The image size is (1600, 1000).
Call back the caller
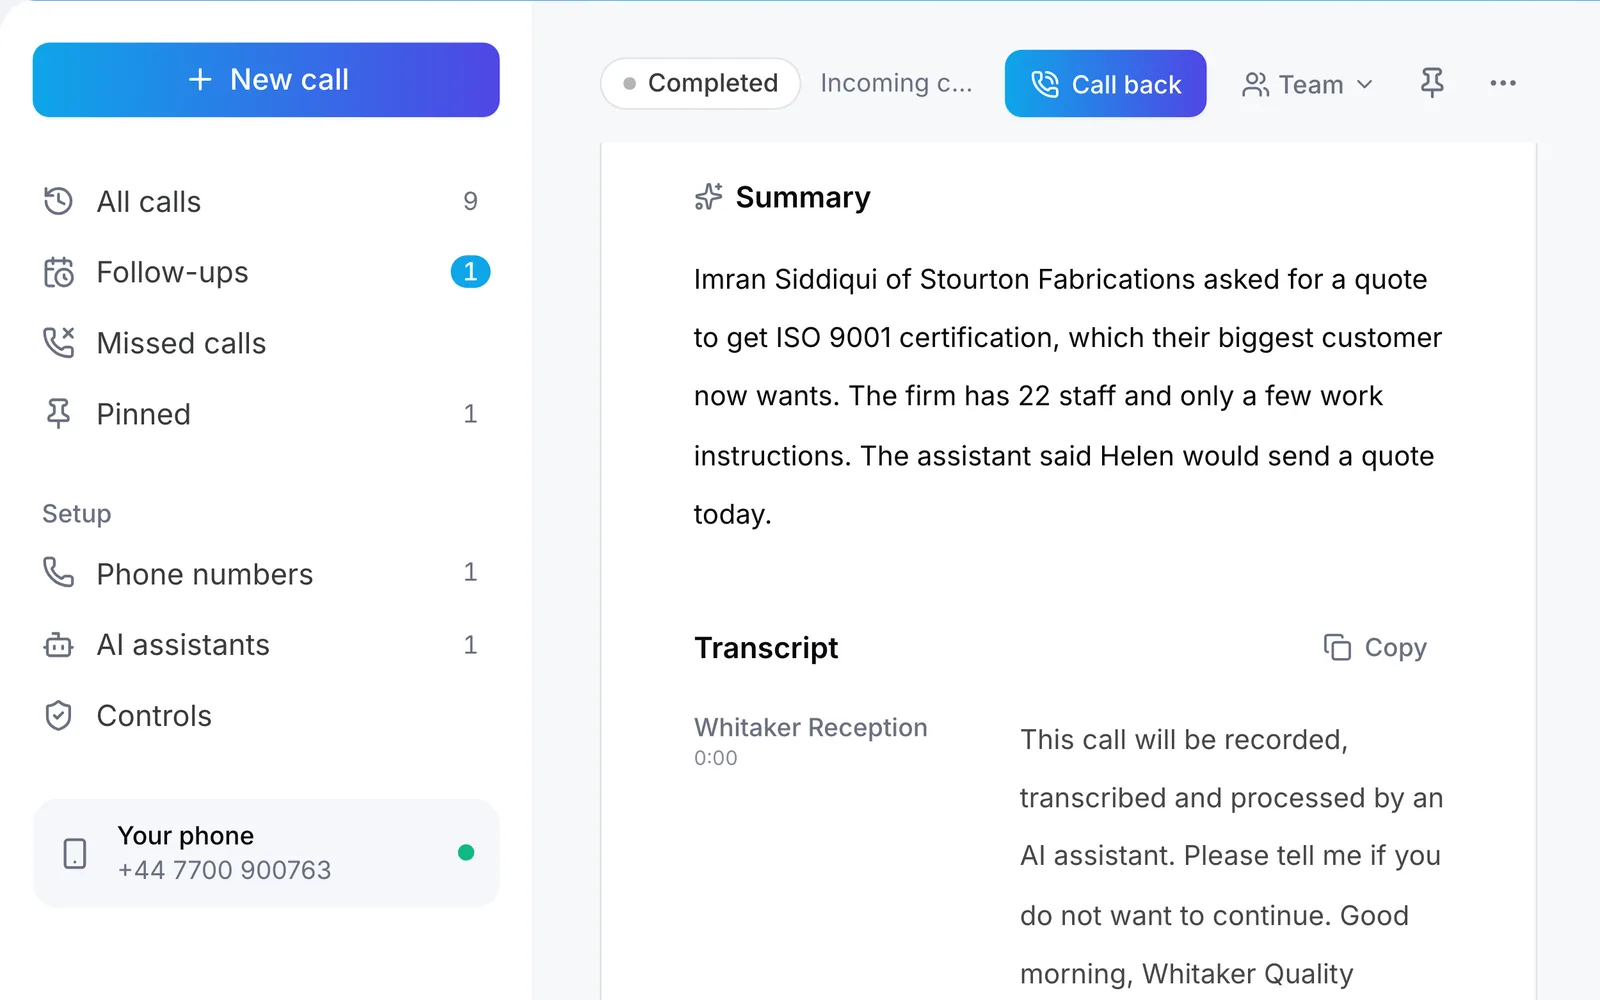(1105, 84)
